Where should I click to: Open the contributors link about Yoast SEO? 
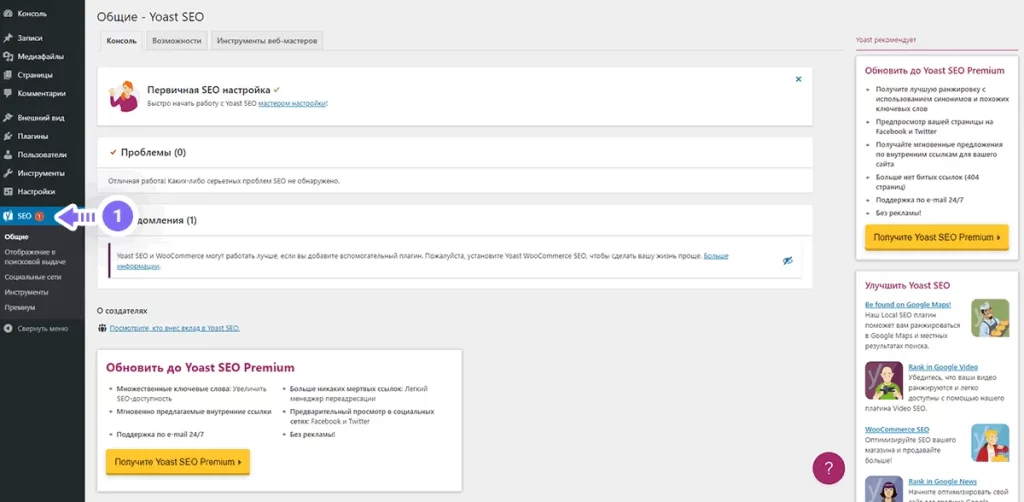click(x=174, y=328)
